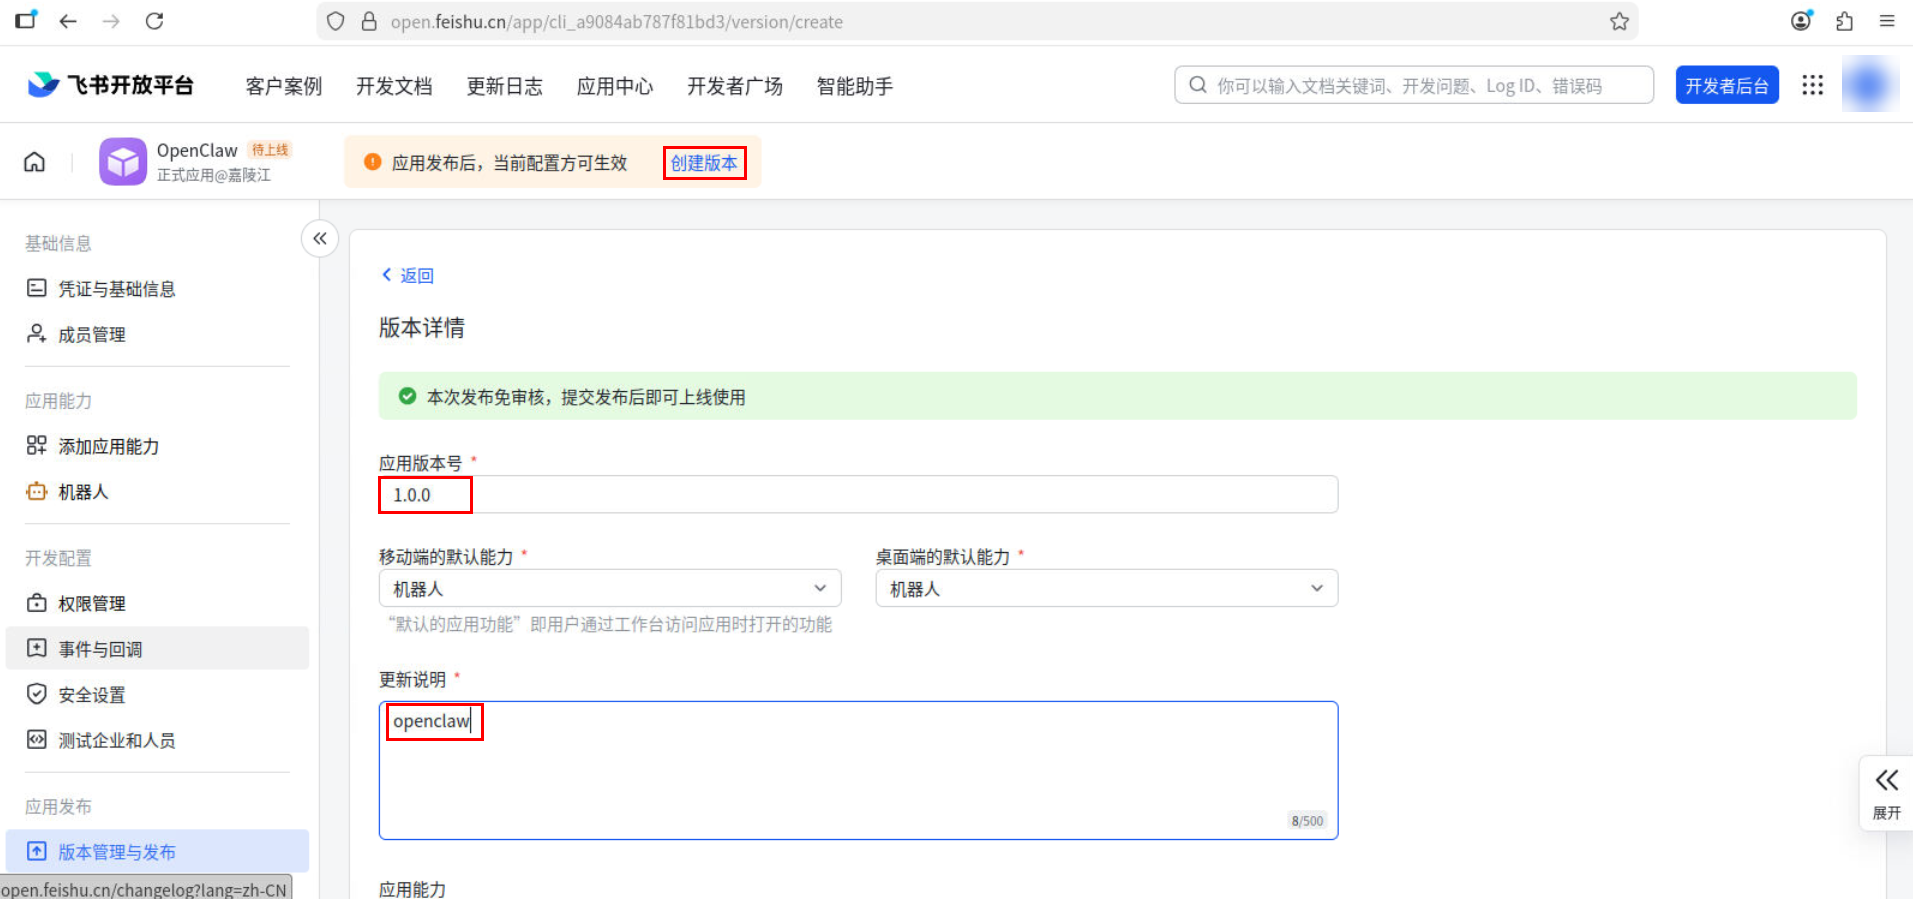The image size is (1913, 899).
Task: Click the 开发者后台 button
Action: [x=1727, y=85]
